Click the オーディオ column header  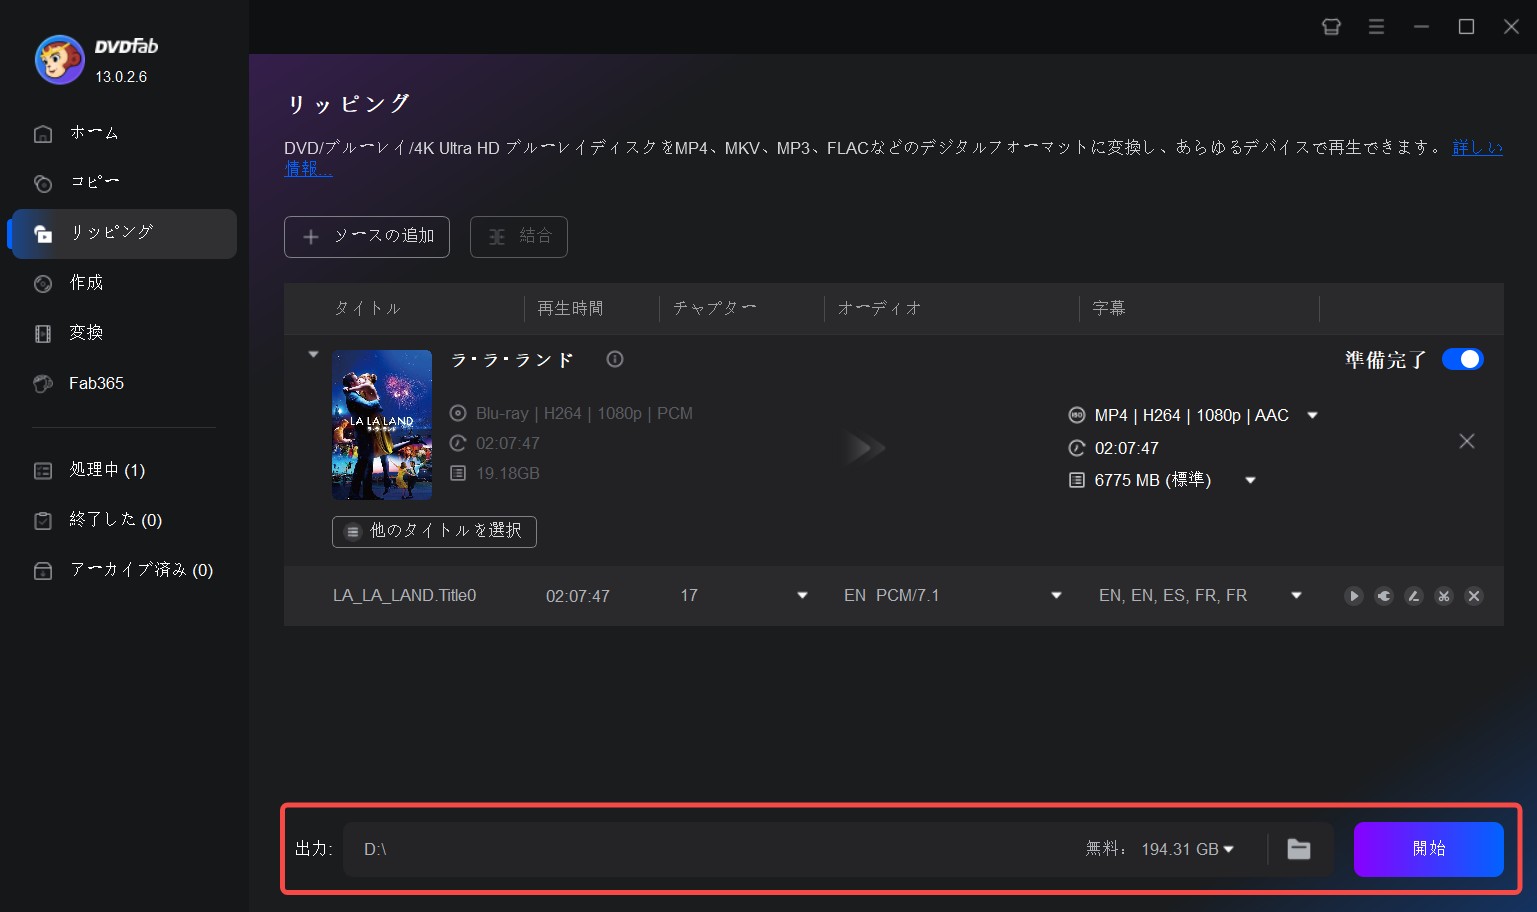[879, 308]
